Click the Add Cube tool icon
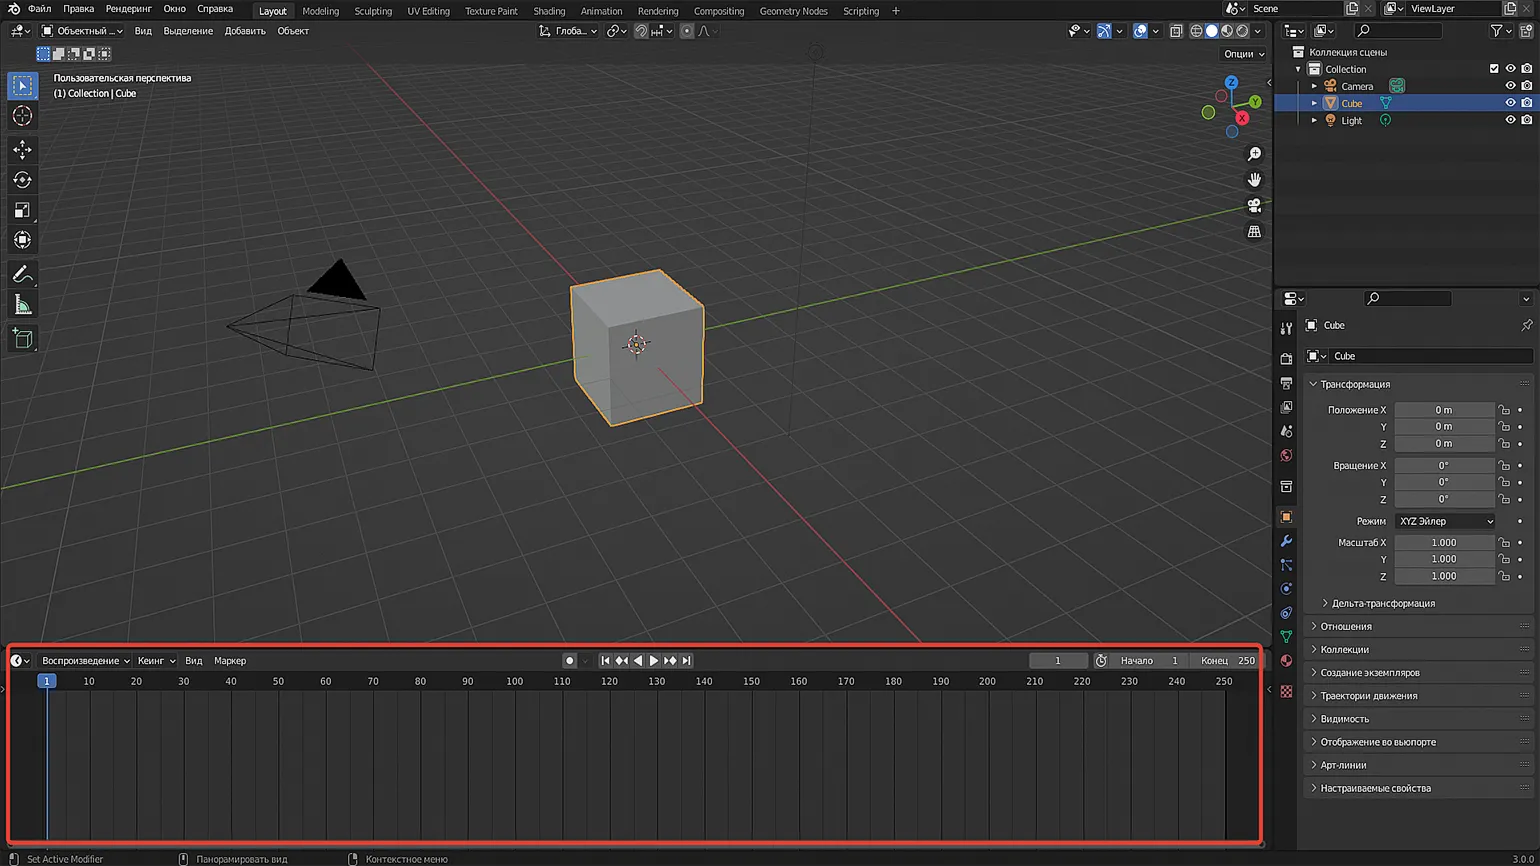Viewport: 1540px width, 866px height. tap(22, 339)
